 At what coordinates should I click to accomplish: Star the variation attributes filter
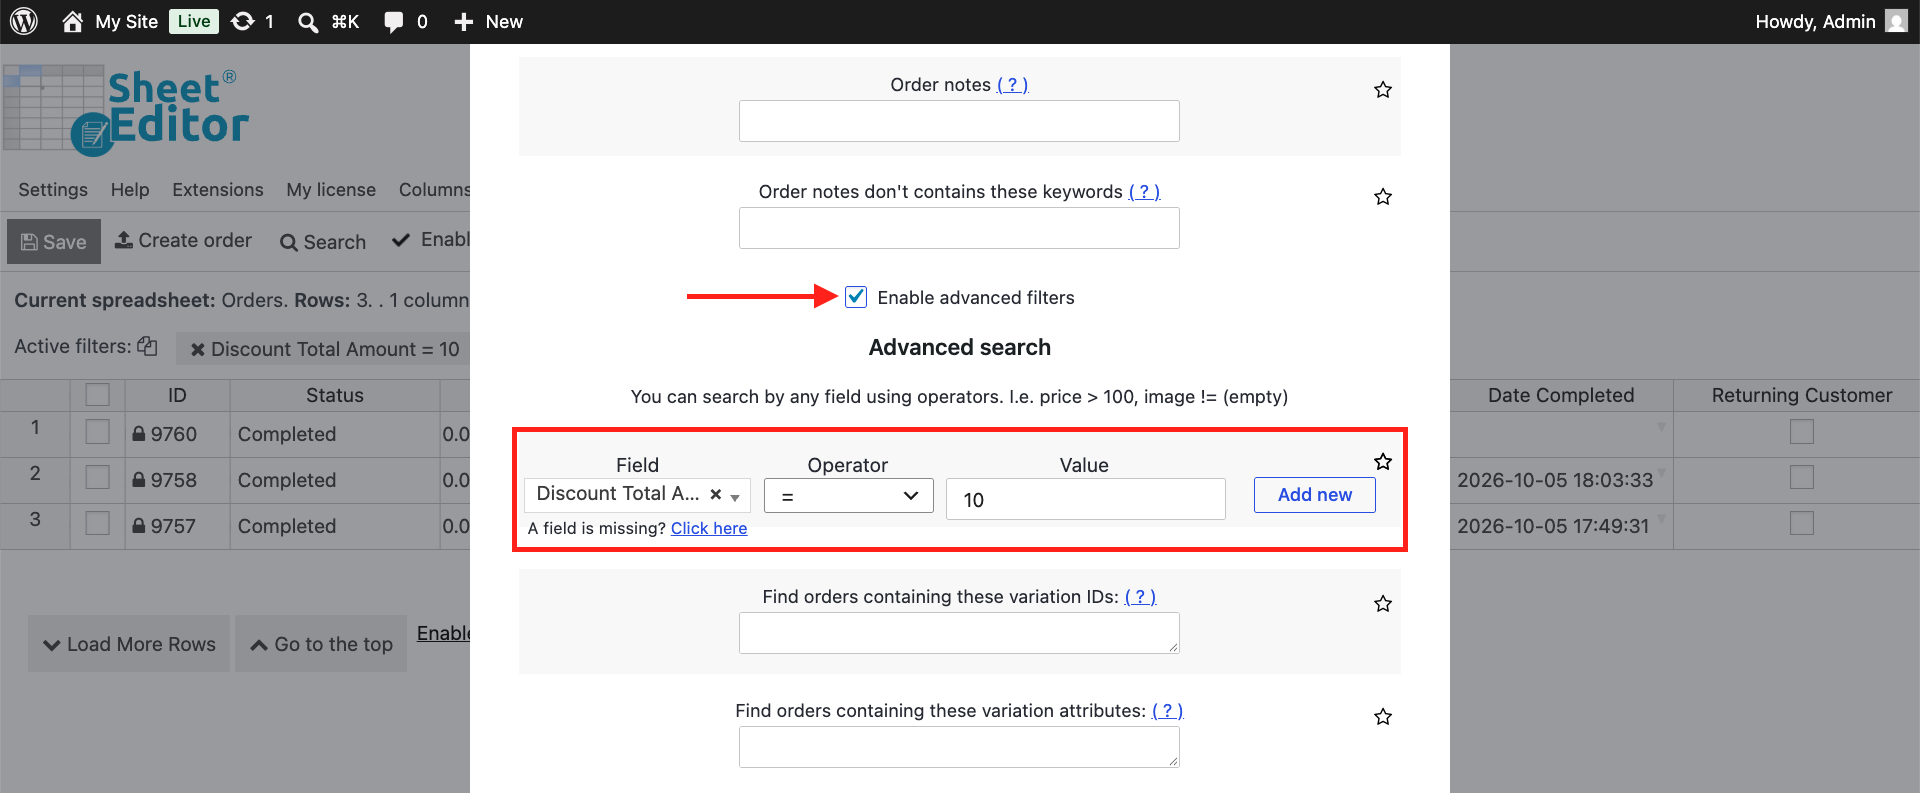1383,717
